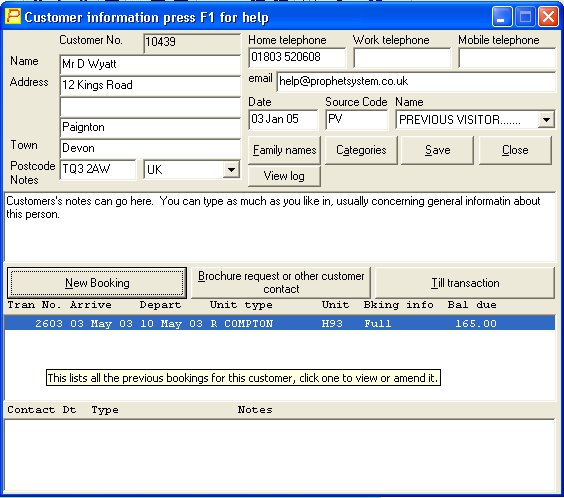564x498 pixels.
Task: Minimize the Customer information window
Action: [x=502, y=17]
